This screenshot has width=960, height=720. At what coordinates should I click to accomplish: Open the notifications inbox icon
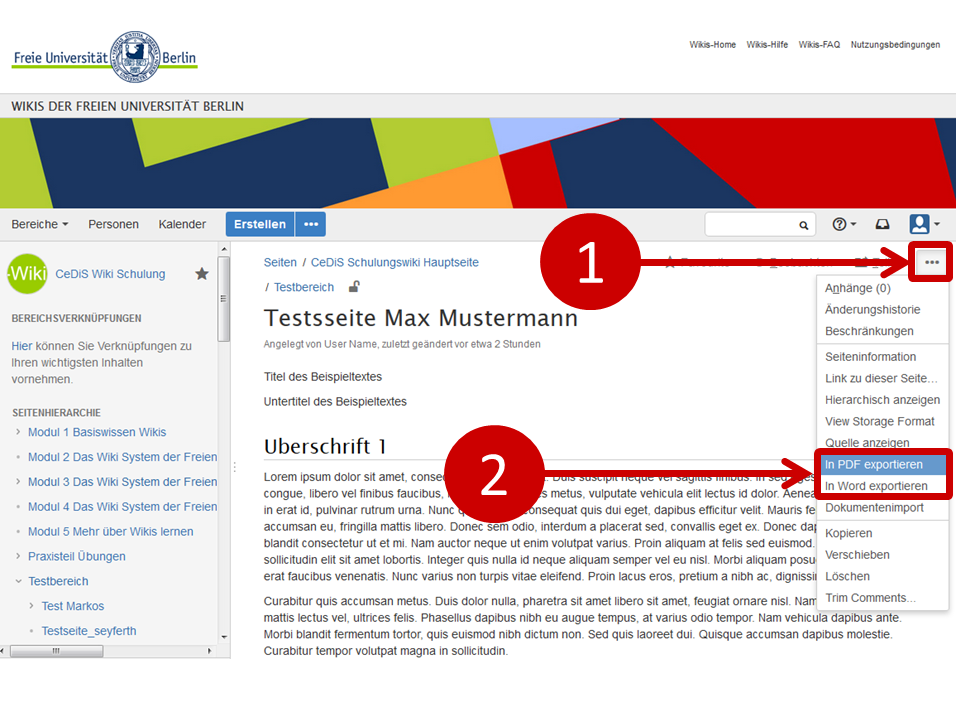pyautogui.click(x=882, y=224)
